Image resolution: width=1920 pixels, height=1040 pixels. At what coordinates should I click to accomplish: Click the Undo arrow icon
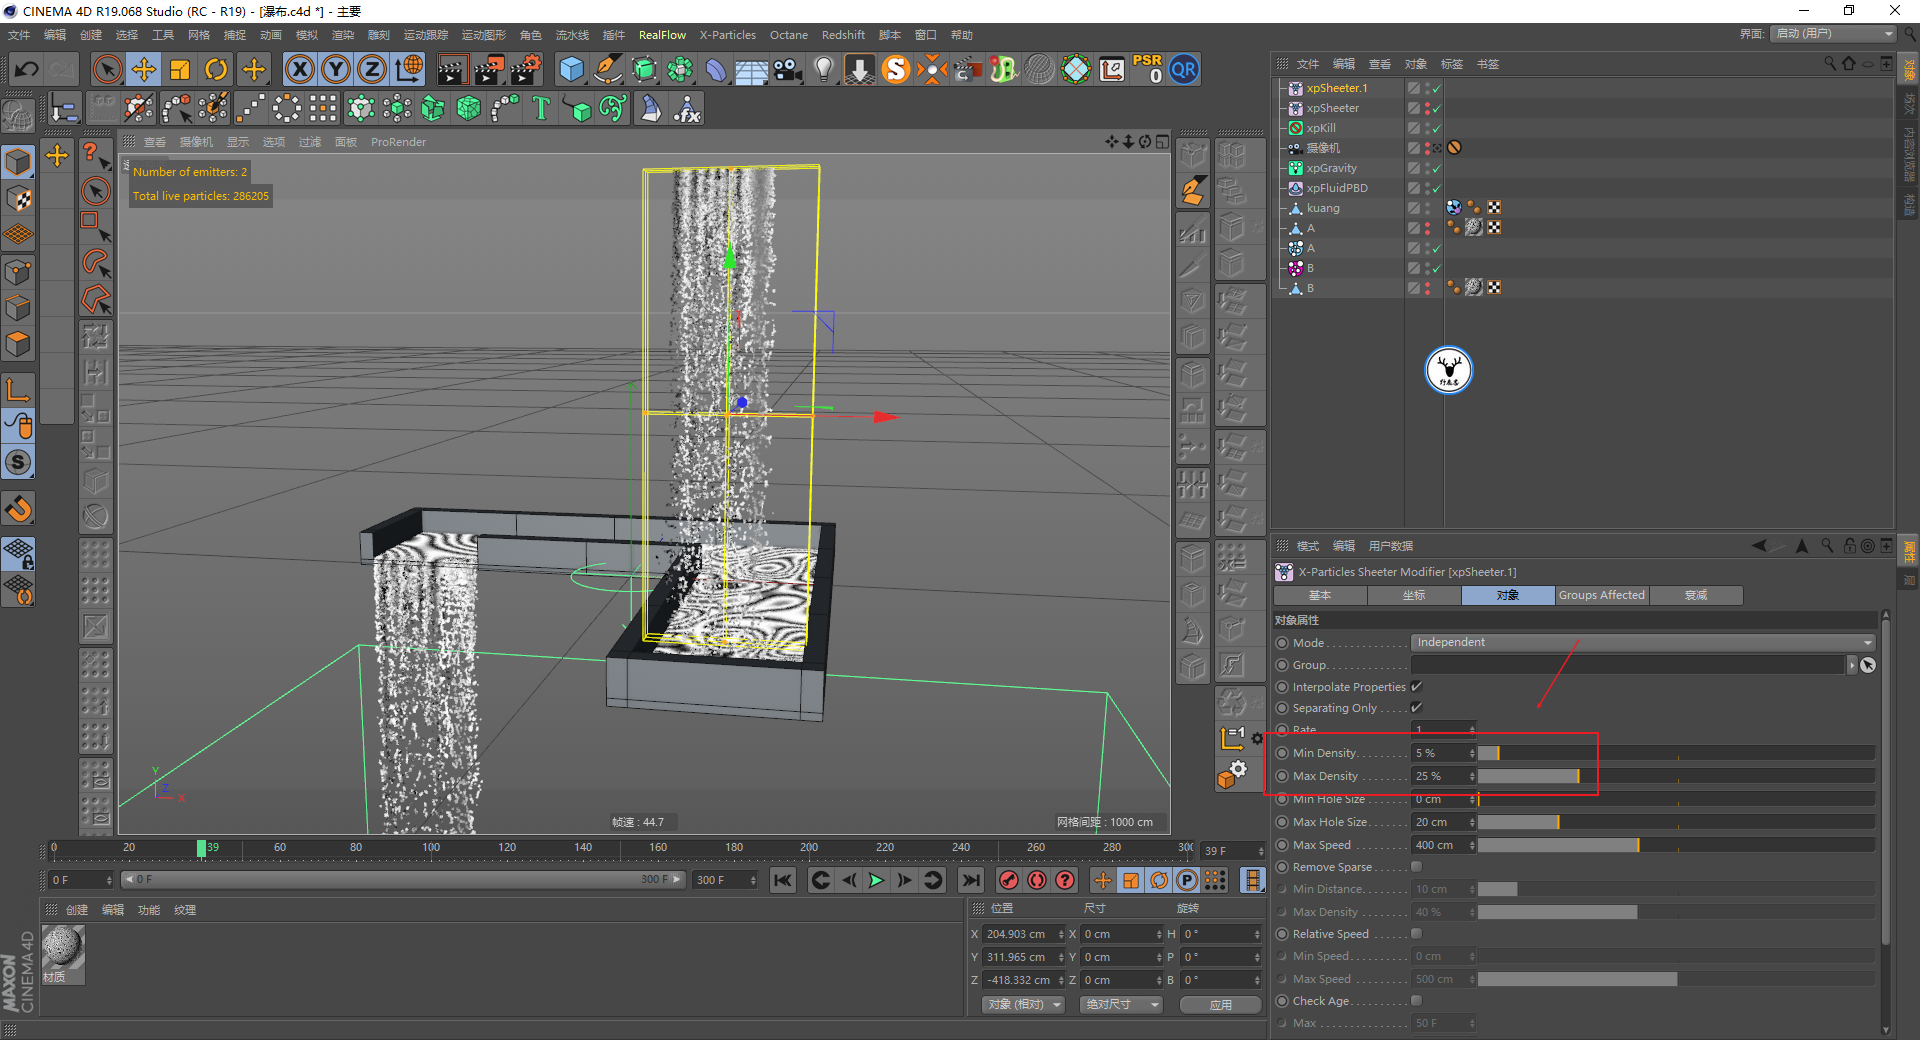27,69
